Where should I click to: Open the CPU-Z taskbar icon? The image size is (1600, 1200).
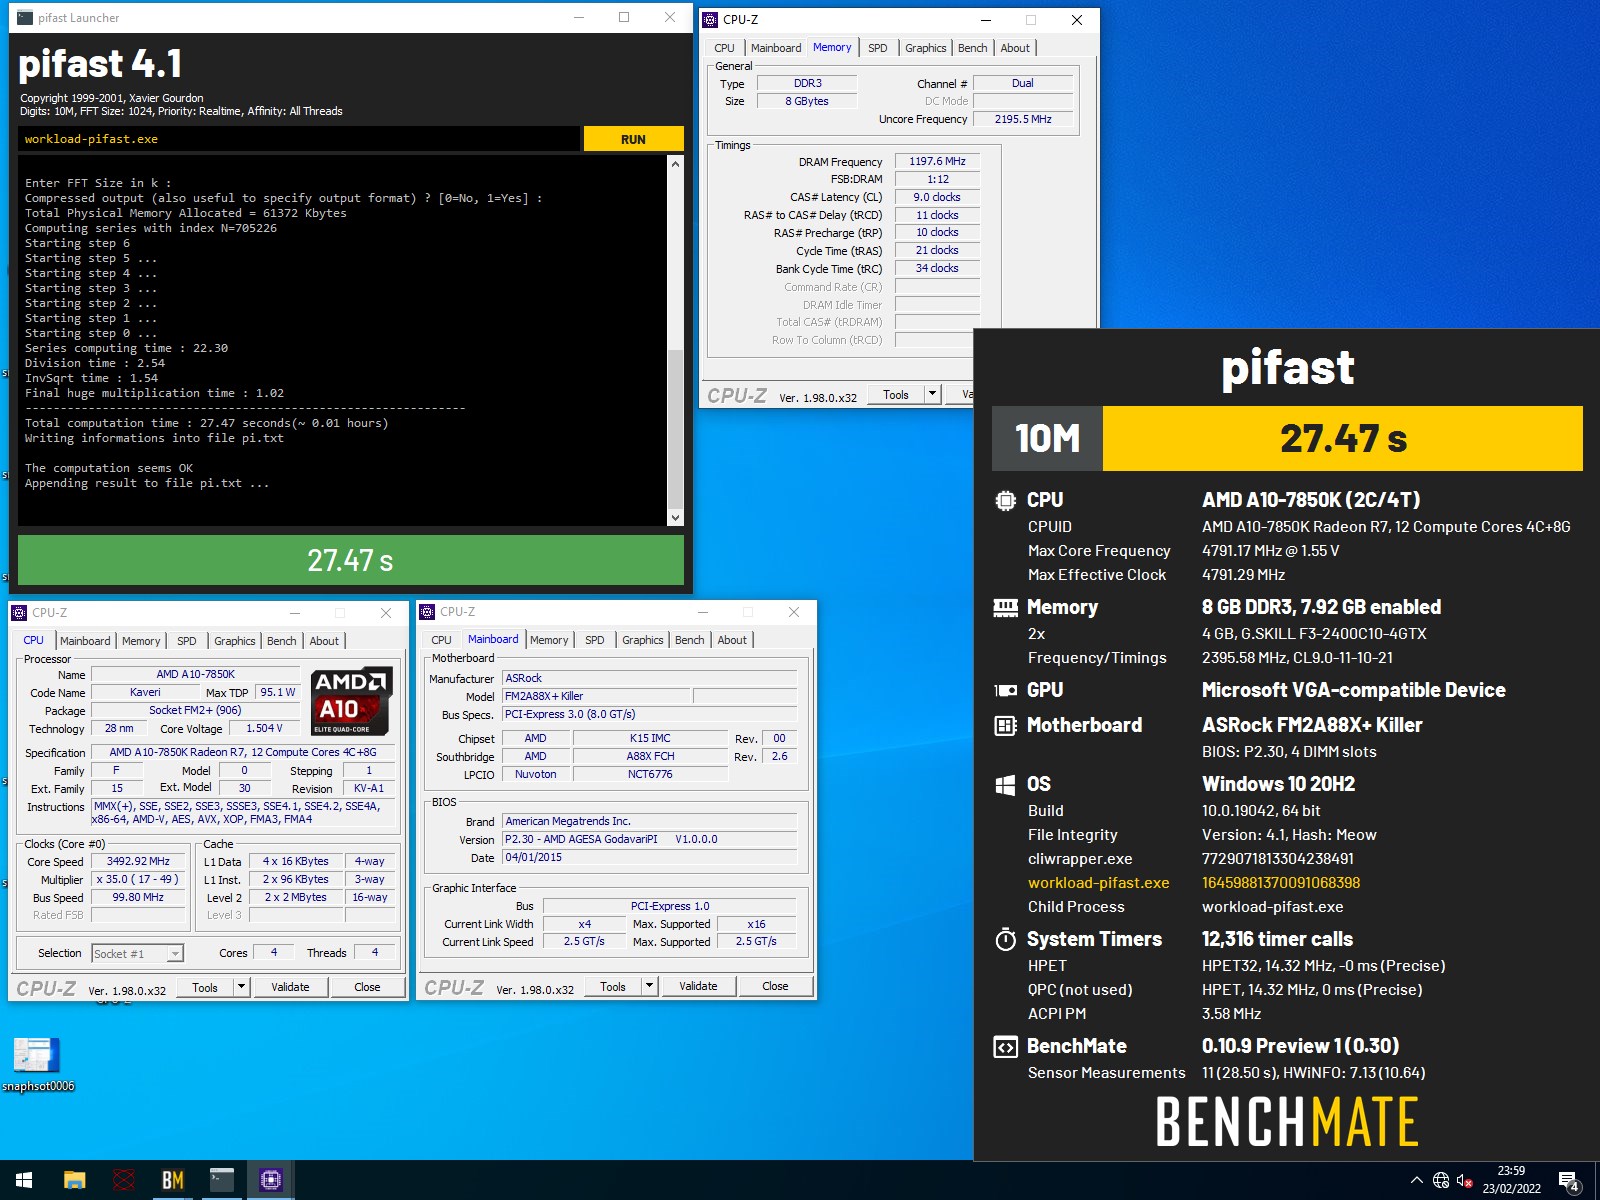[x=270, y=1180]
